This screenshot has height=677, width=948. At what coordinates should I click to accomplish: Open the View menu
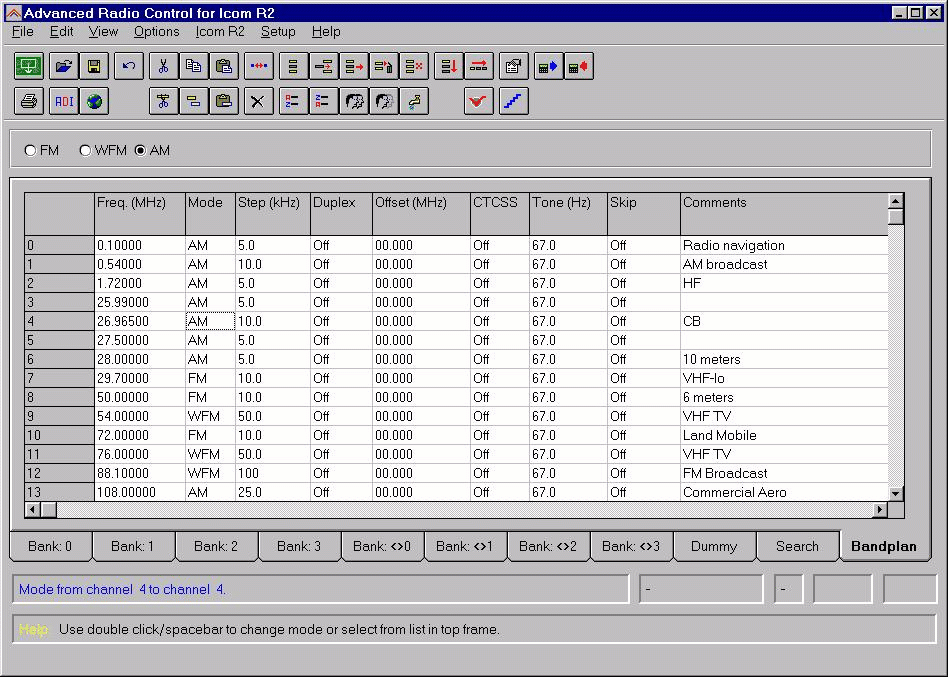click(x=103, y=31)
